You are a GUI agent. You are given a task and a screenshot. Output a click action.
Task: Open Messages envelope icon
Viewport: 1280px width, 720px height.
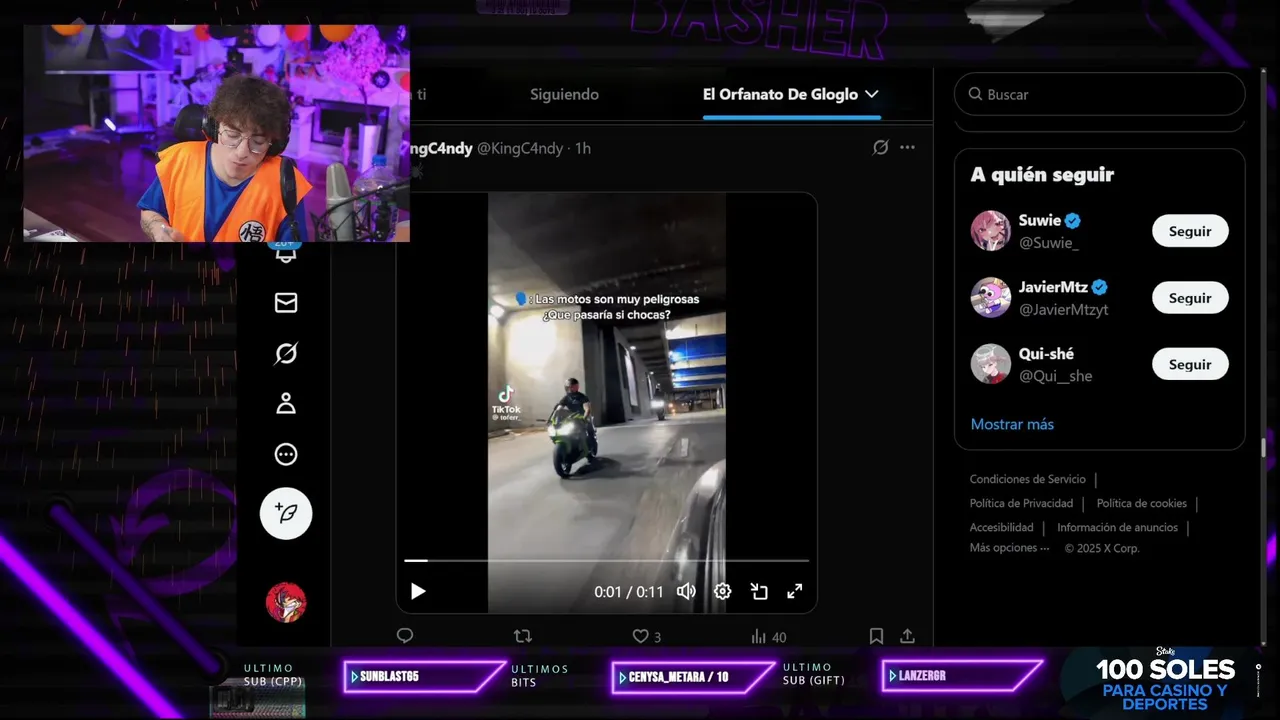tap(286, 302)
